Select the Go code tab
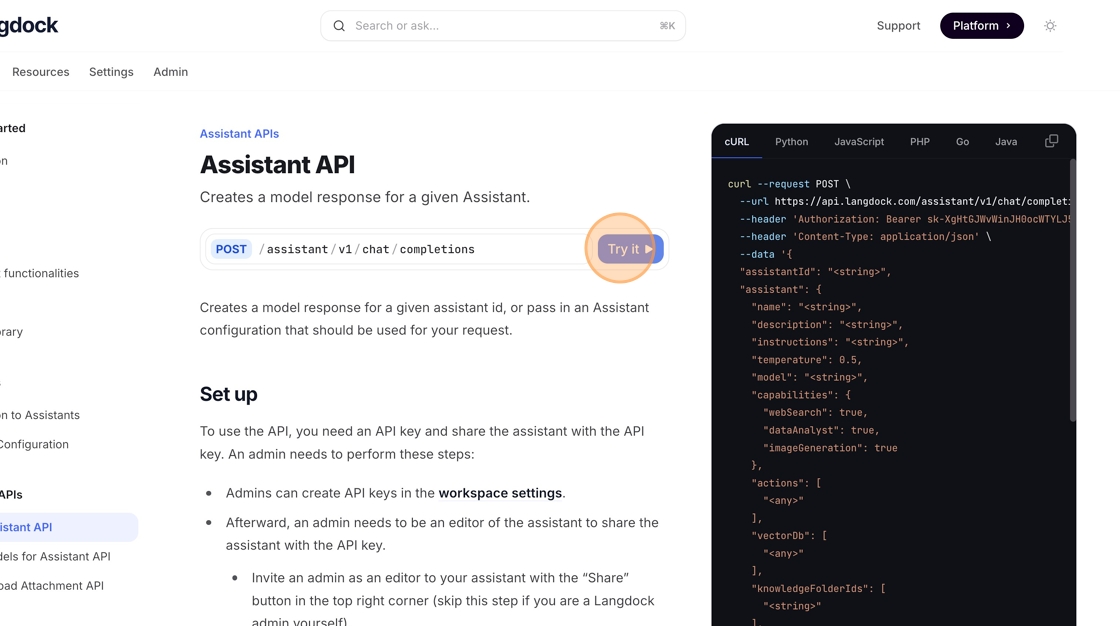This screenshot has width=1120, height=626. 962,142
